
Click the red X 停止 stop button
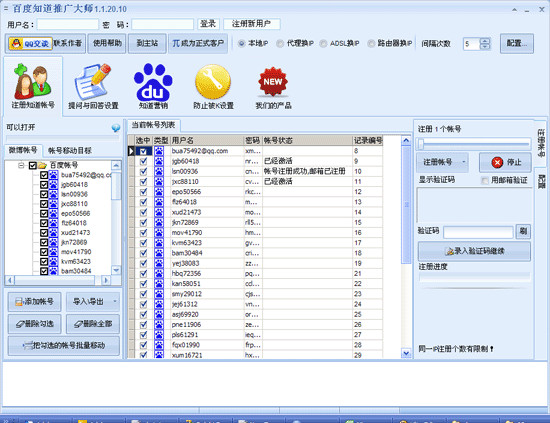(x=505, y=162)
